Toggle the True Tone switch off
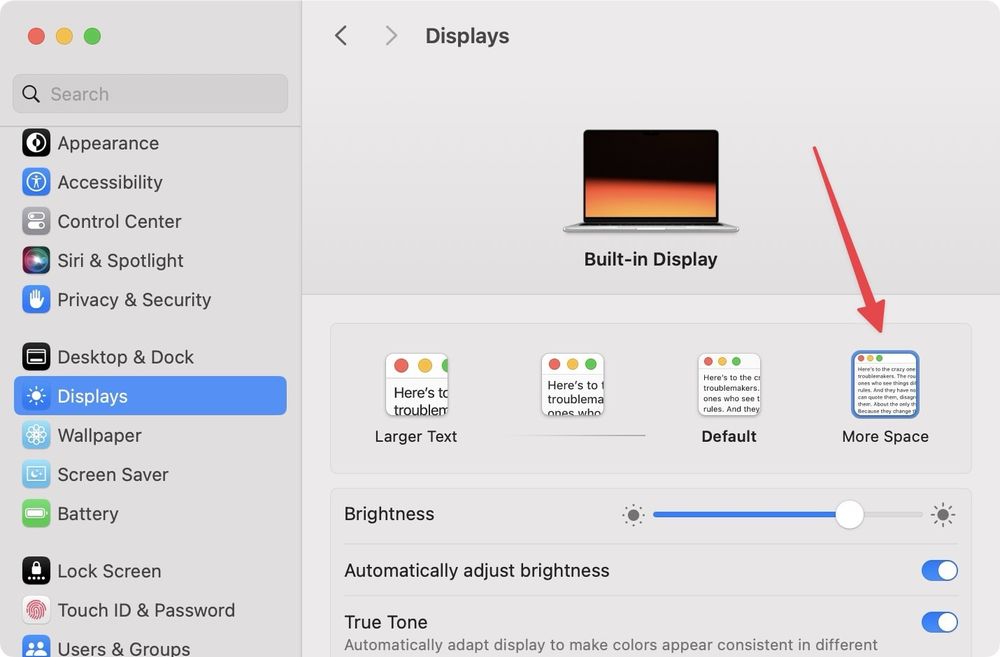Viewport: 1000px width, 657px height. pos(939,622)
